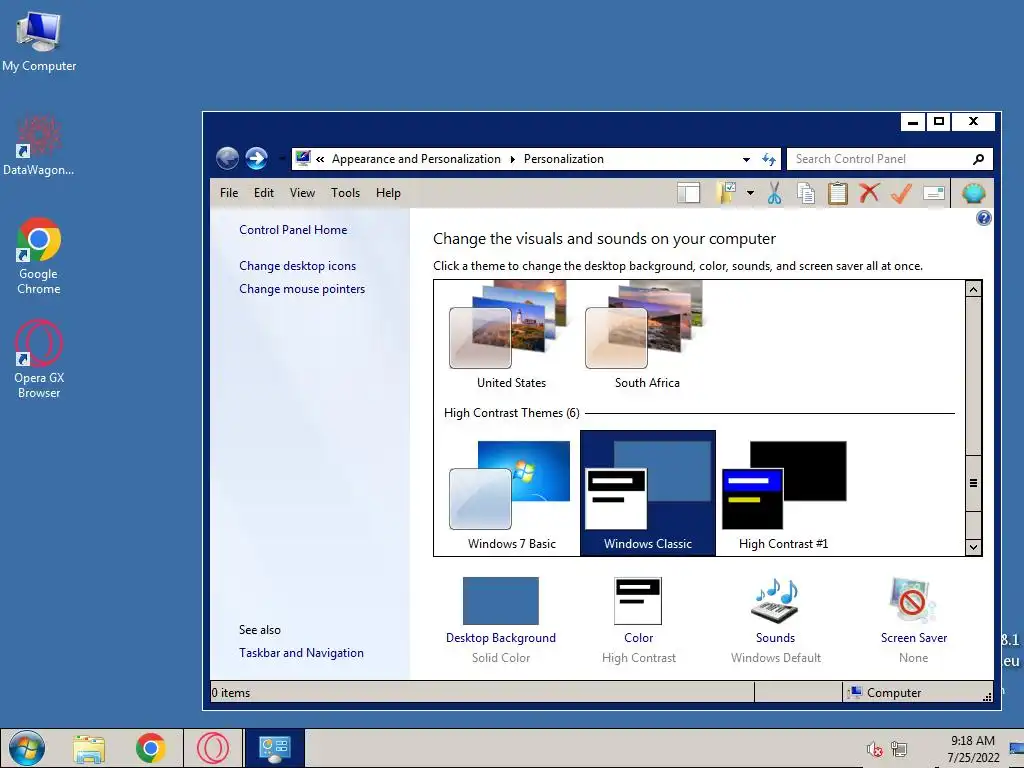Click the Personalization taskbar button
Image resolution: width=1024 pixels, height=768 pixels.
click(x=274, y=748)
